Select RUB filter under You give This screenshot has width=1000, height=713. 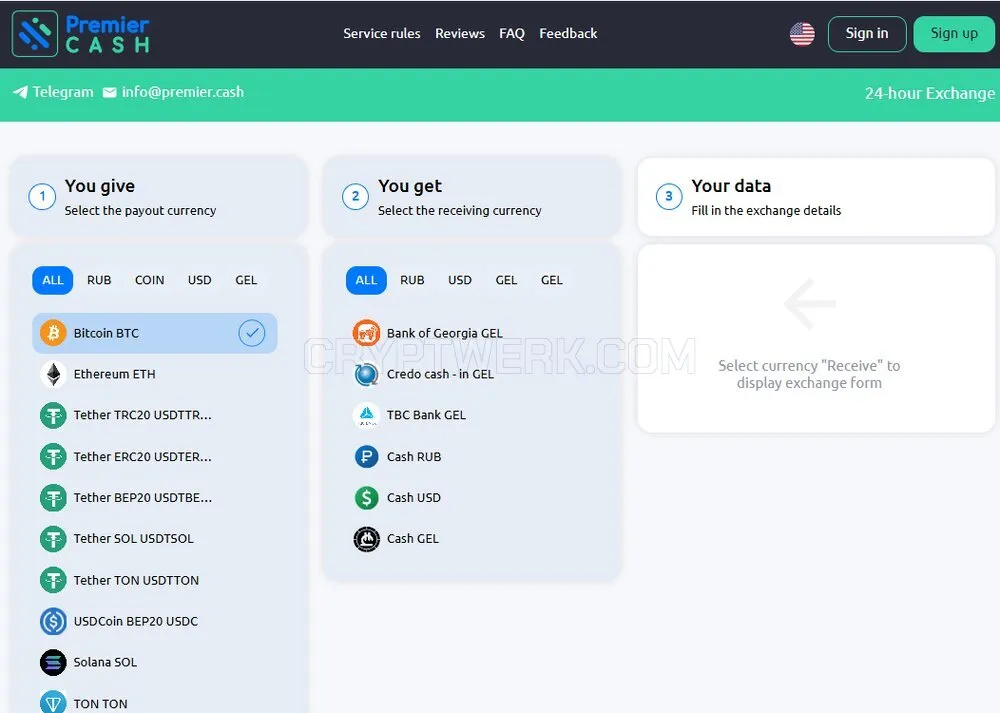click(99, 280)
